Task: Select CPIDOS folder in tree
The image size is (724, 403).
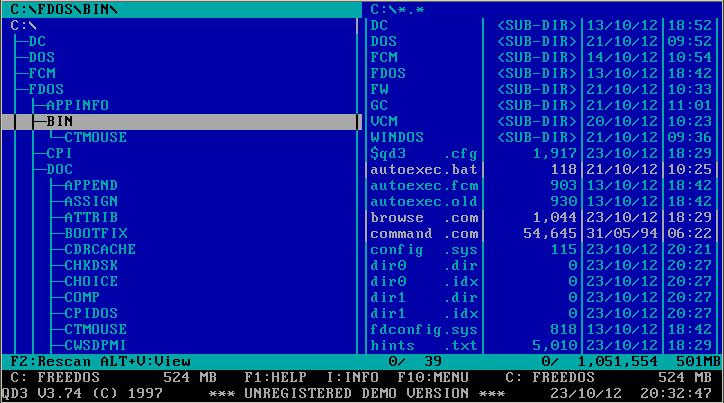Action: [91, 313]
